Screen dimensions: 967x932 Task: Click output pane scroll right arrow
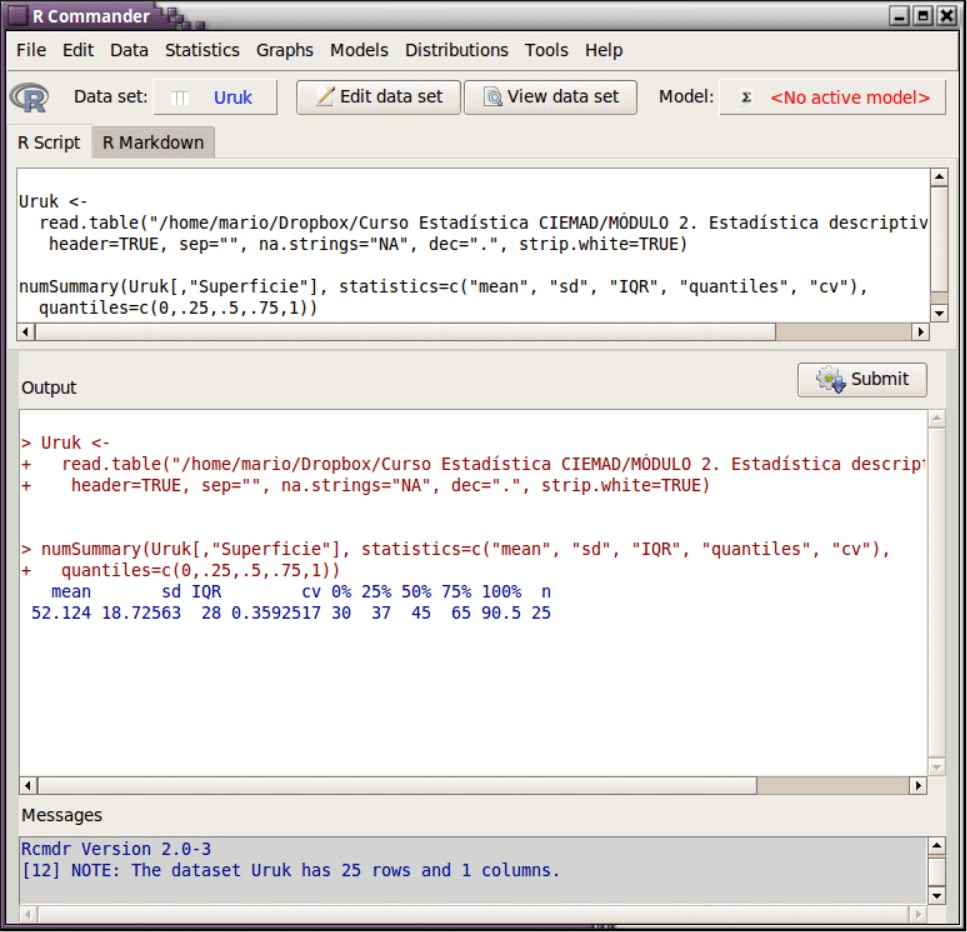tap(918, 785)
